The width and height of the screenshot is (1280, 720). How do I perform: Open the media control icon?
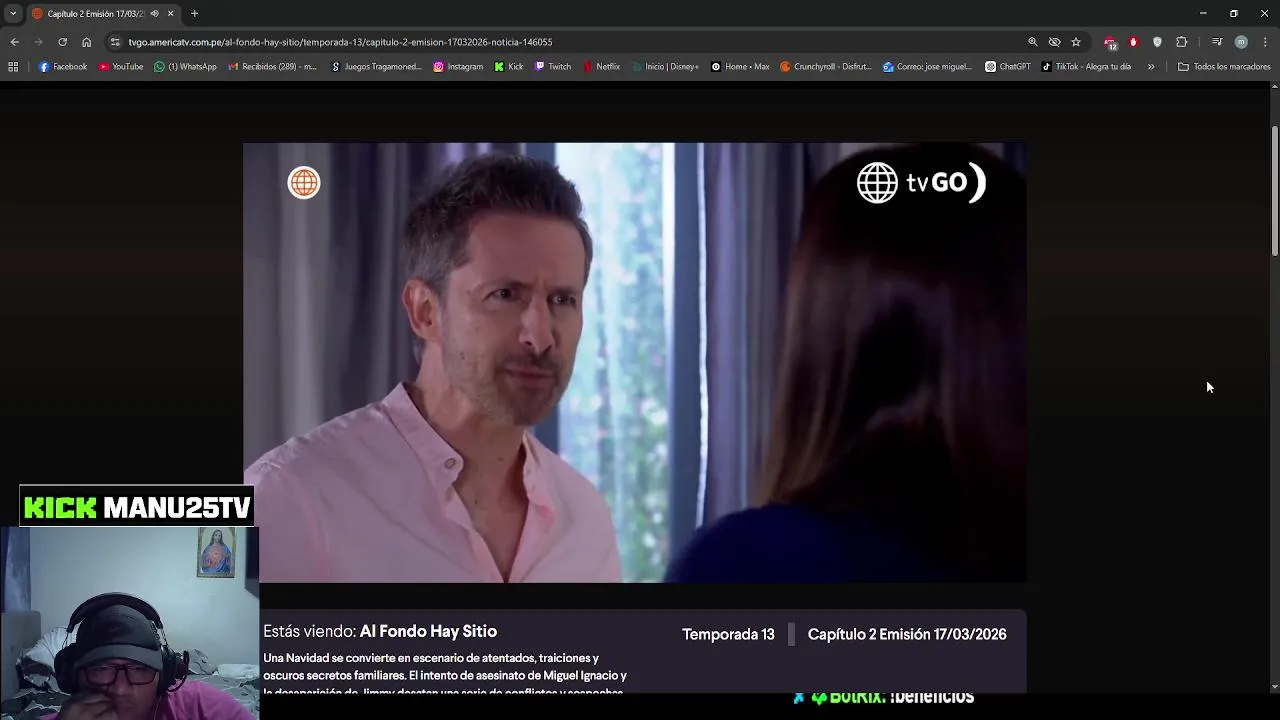[1217, 42]
